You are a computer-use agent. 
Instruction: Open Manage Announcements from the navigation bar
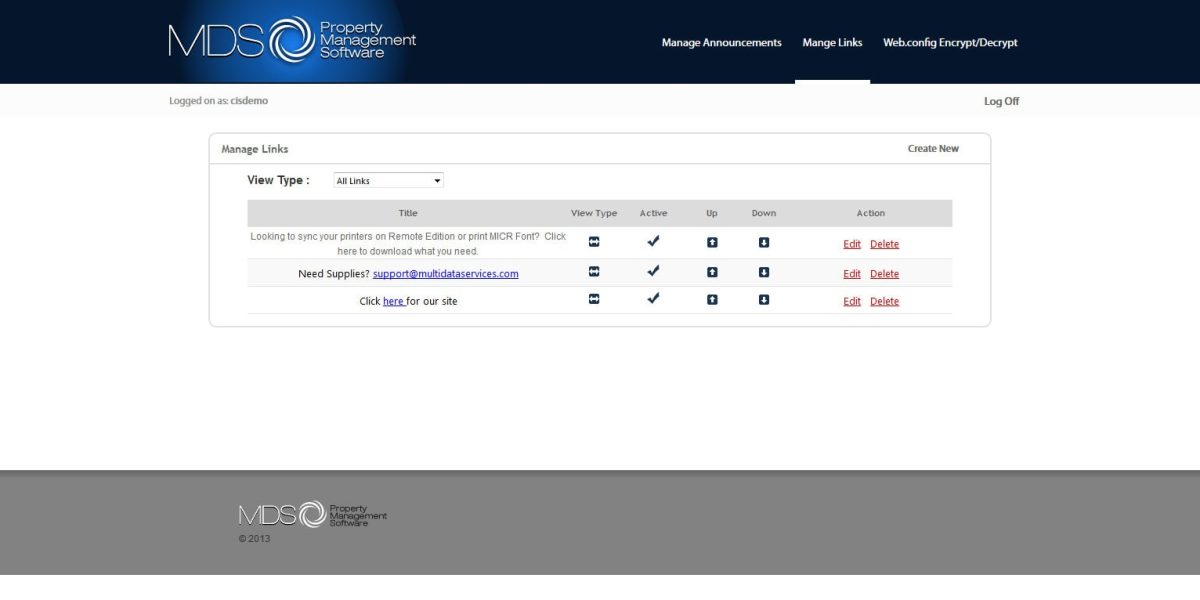[722, 43]
